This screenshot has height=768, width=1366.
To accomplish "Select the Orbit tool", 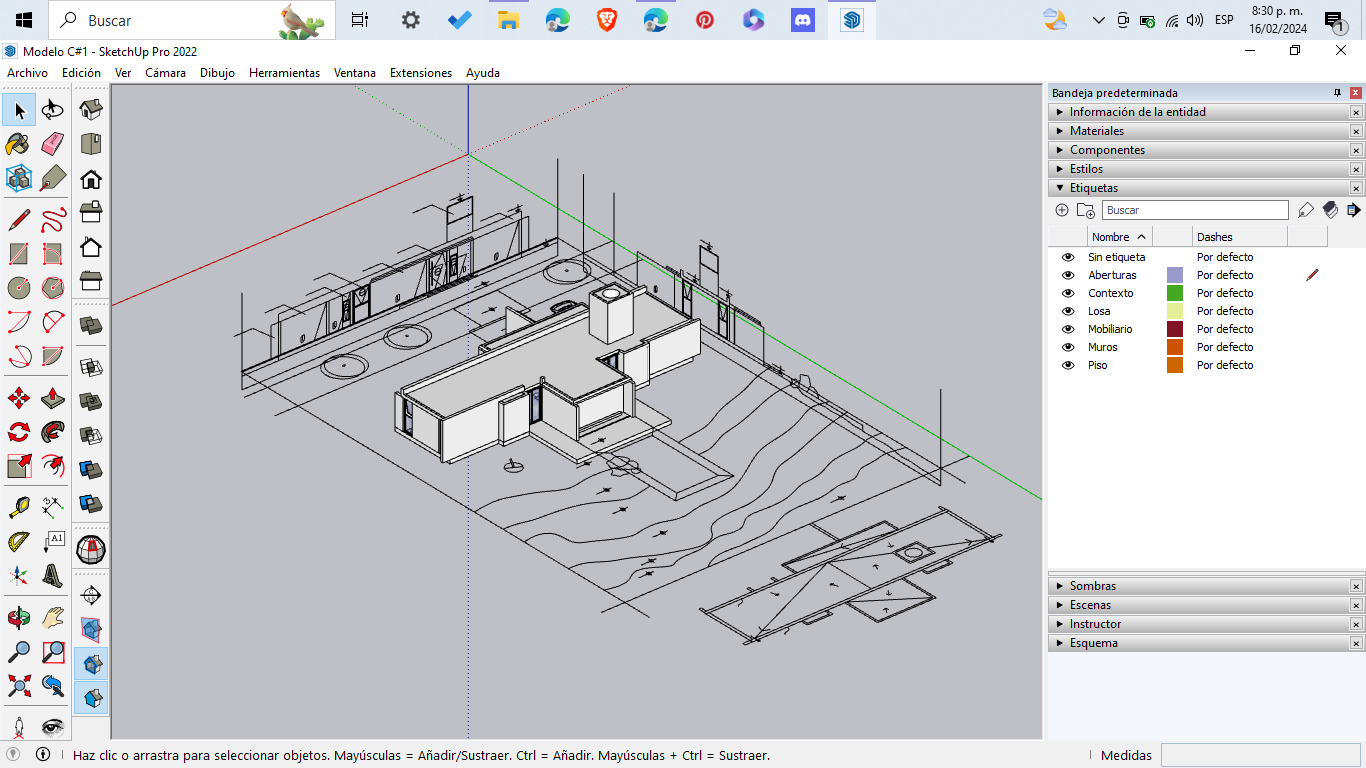I will pos(18,618).
